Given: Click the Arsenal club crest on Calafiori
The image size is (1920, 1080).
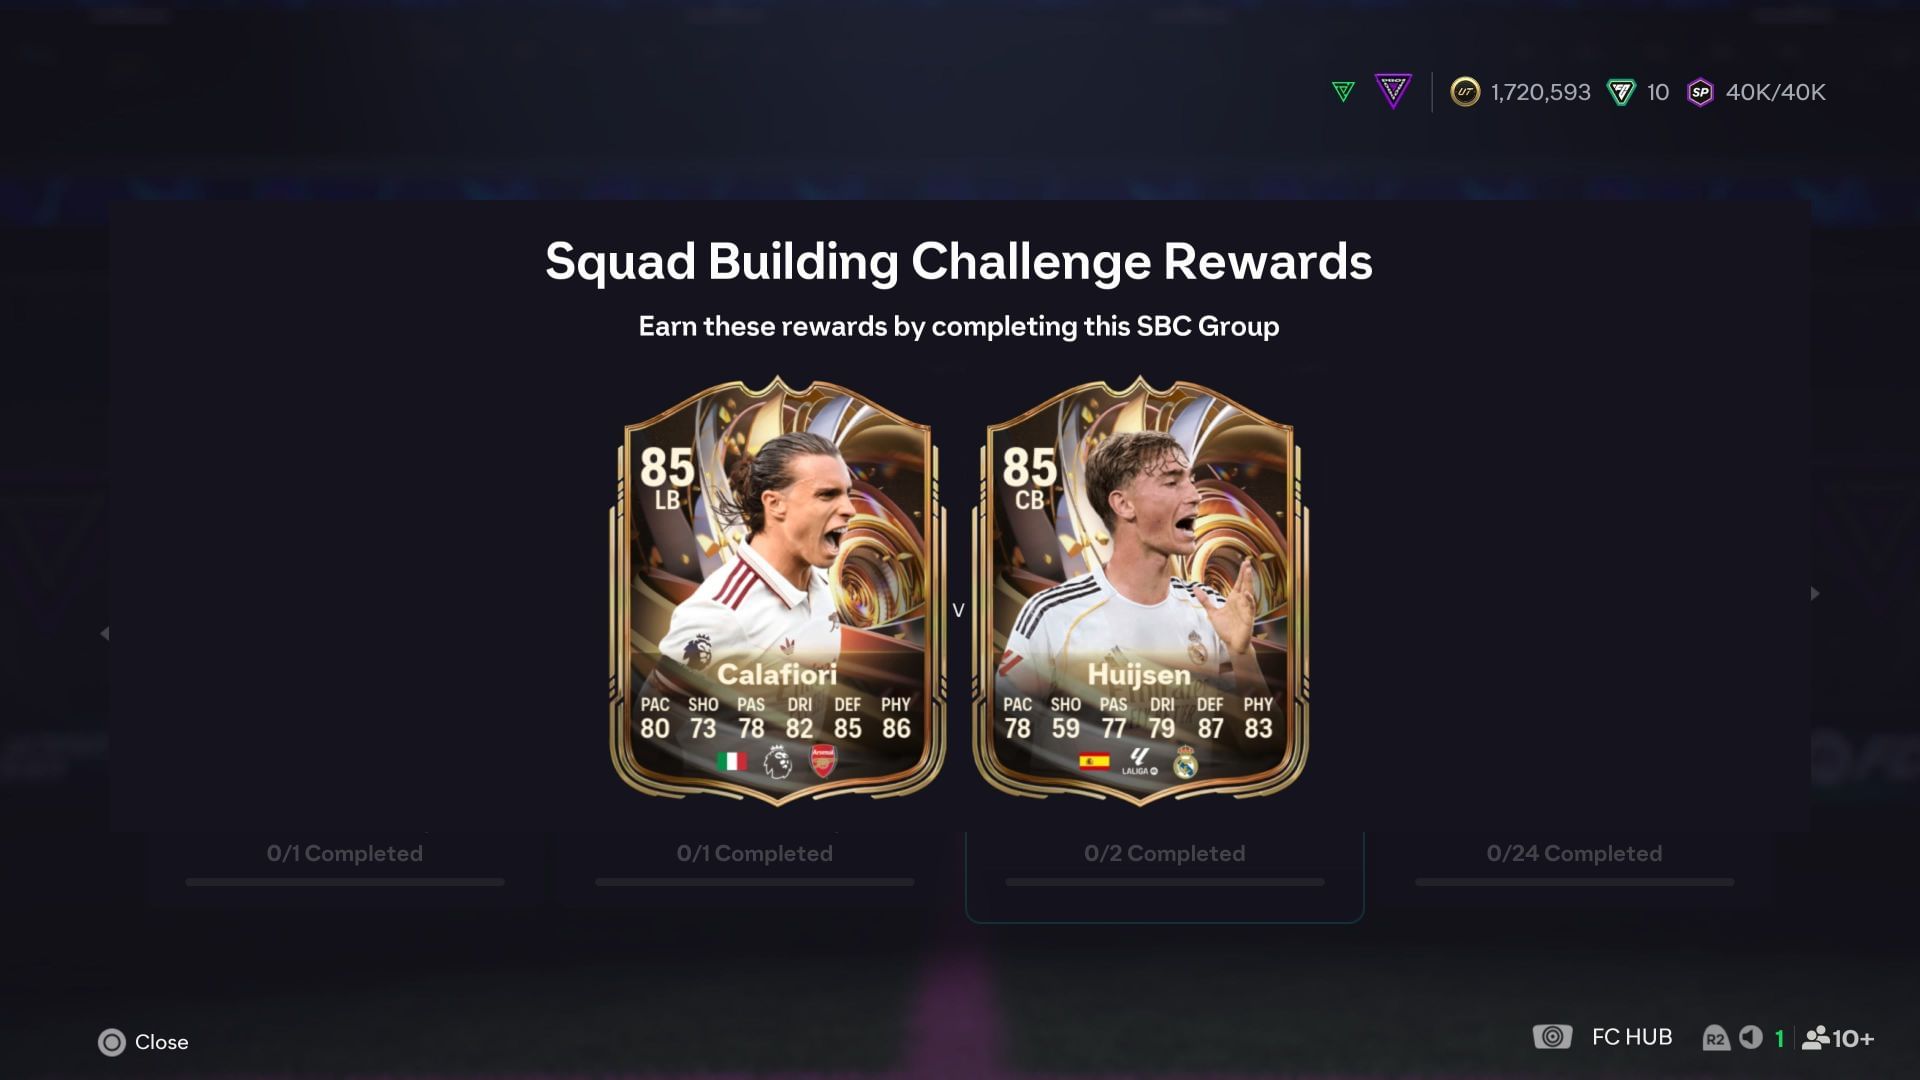Looking at the screenshot, I should point(823,762).
